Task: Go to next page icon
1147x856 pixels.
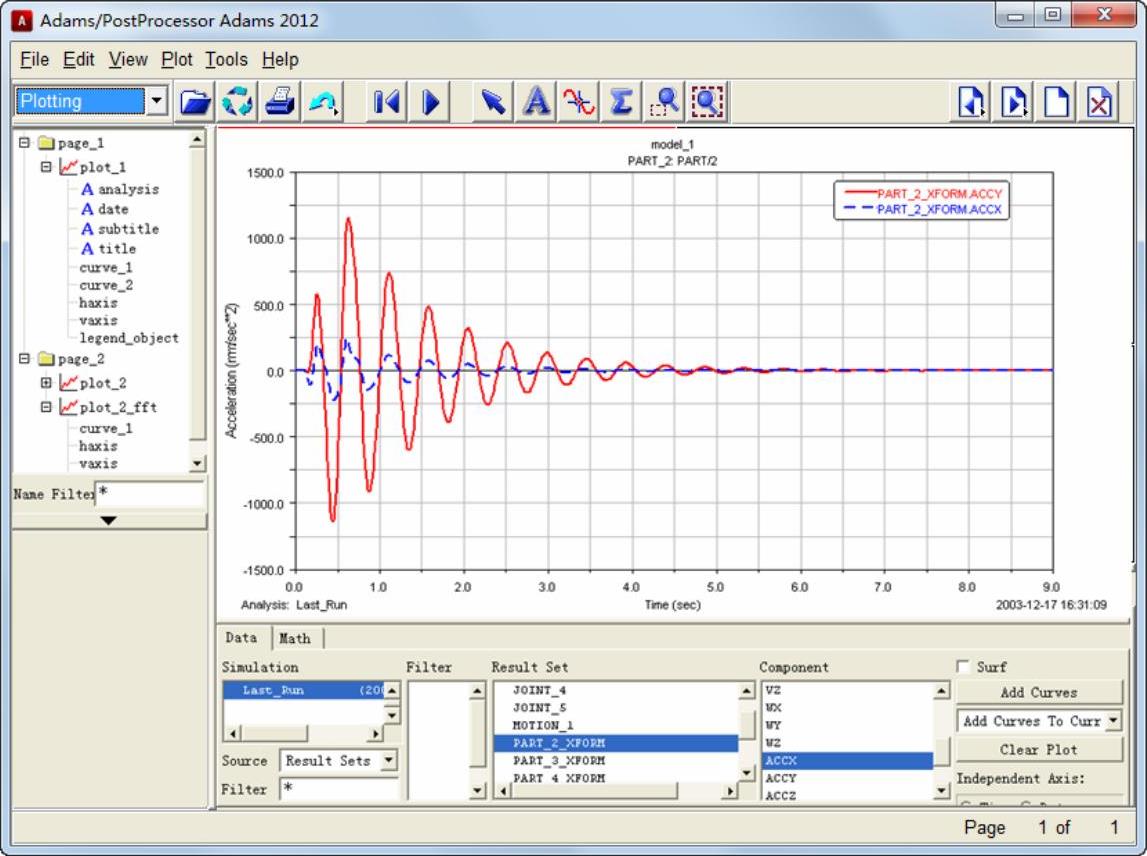Action: point(1015,102)
